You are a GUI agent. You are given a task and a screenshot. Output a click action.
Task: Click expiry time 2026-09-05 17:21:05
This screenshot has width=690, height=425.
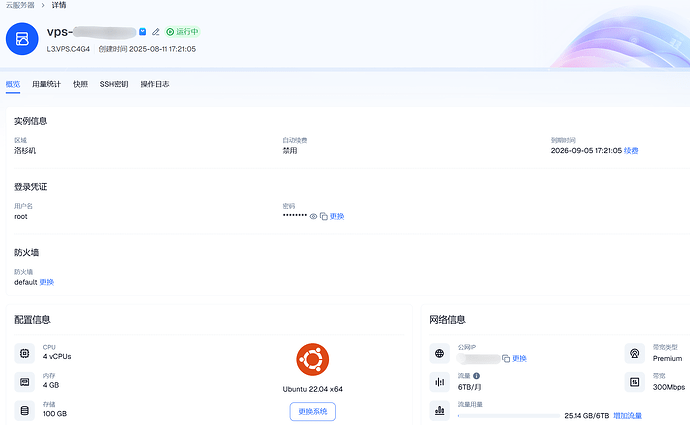click(586, 150)
